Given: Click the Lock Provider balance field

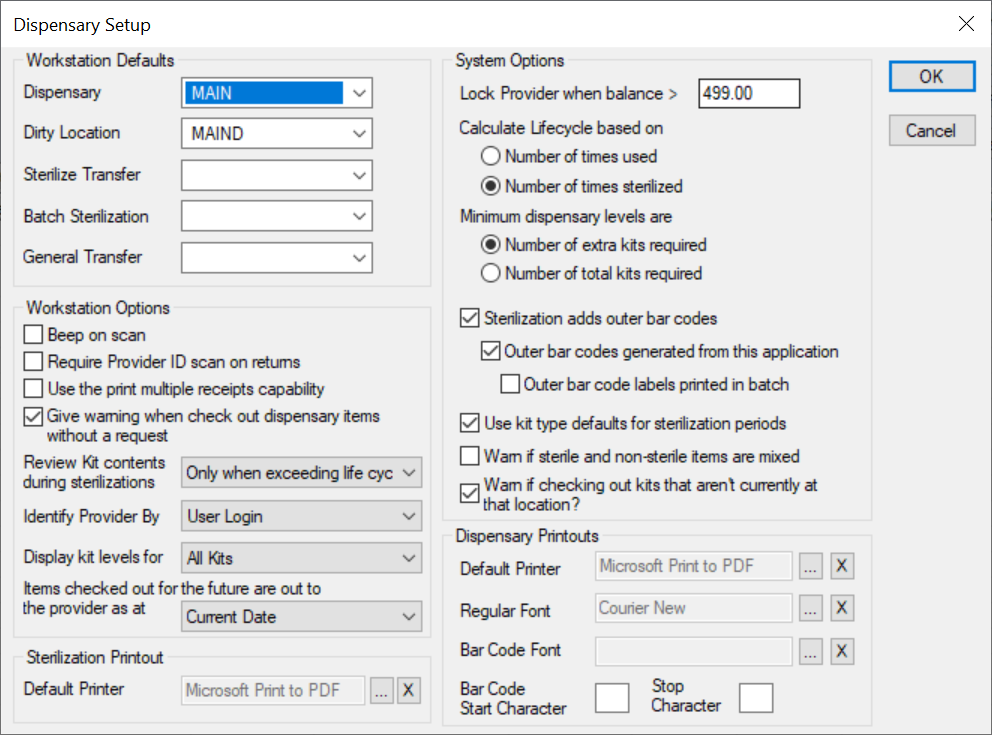Looking at the screenshot, I should point(748,93).
